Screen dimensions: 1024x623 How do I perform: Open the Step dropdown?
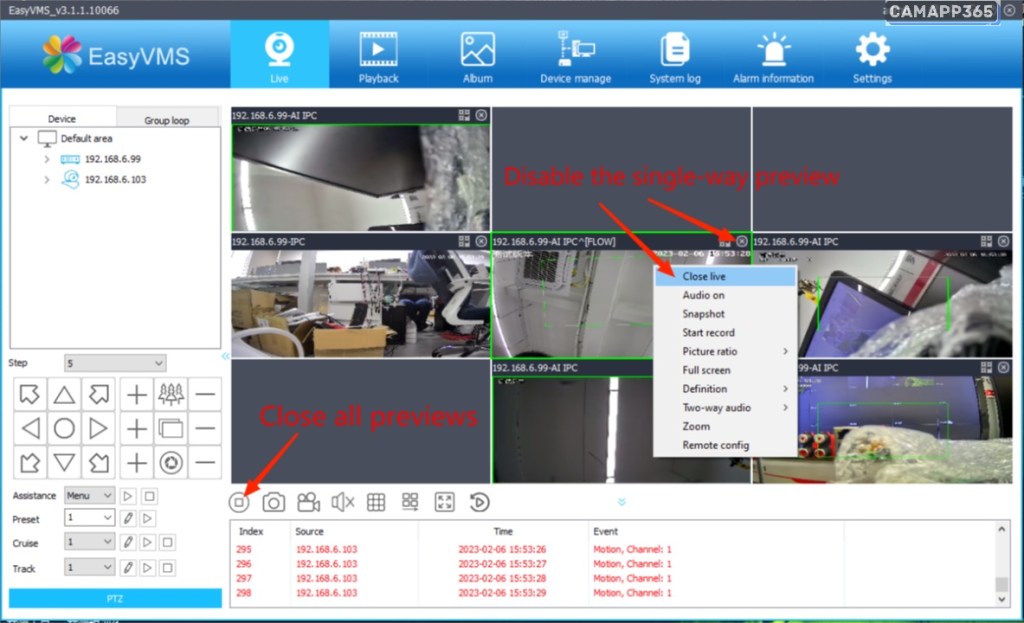coord(115,363)
